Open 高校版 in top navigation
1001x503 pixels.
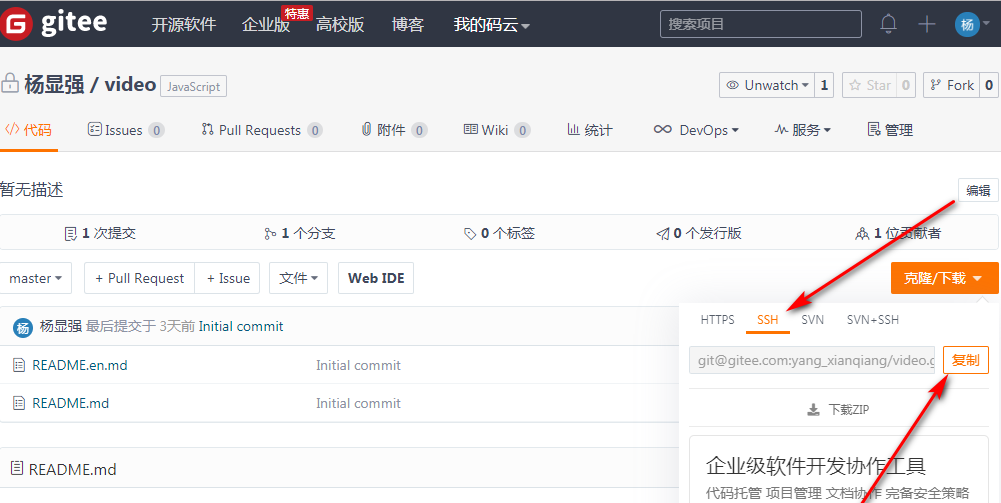pyautogui.click(x=340, y=25)
